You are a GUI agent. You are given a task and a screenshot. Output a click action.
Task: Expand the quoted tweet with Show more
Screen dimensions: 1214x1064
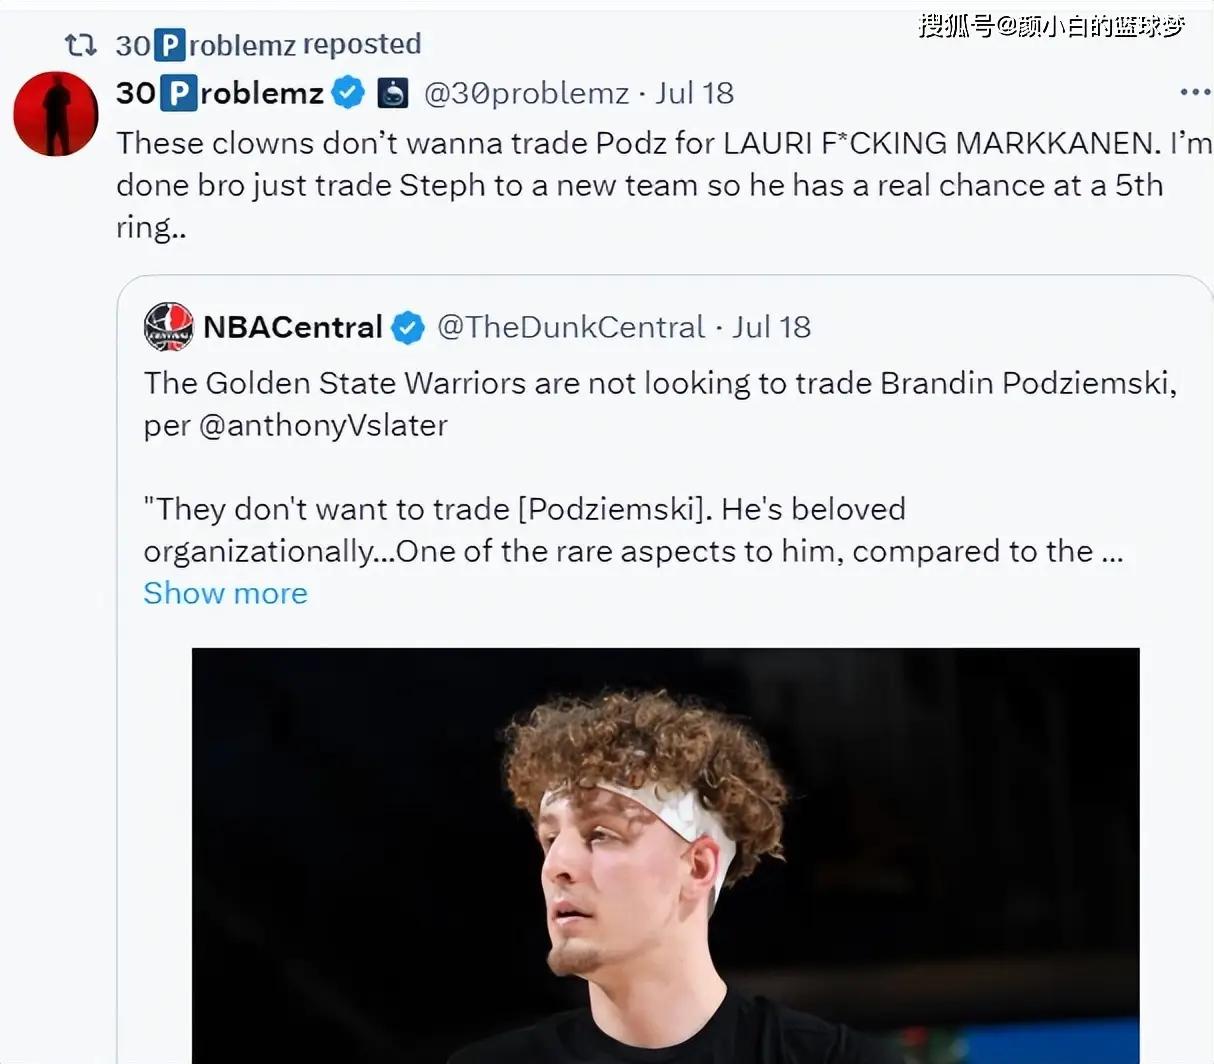[x=226, y=593]
